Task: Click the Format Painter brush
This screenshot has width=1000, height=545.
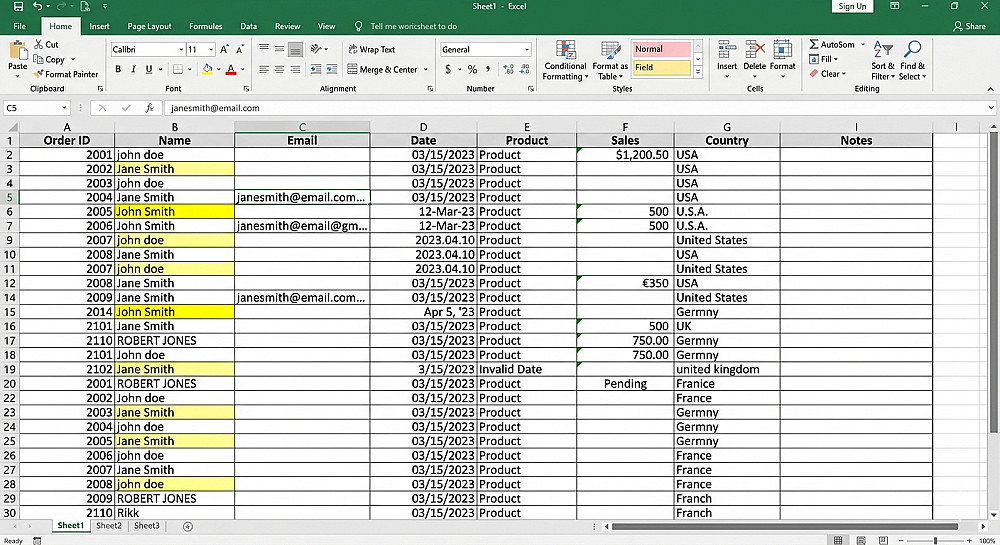Action: (x=66, y=74)
